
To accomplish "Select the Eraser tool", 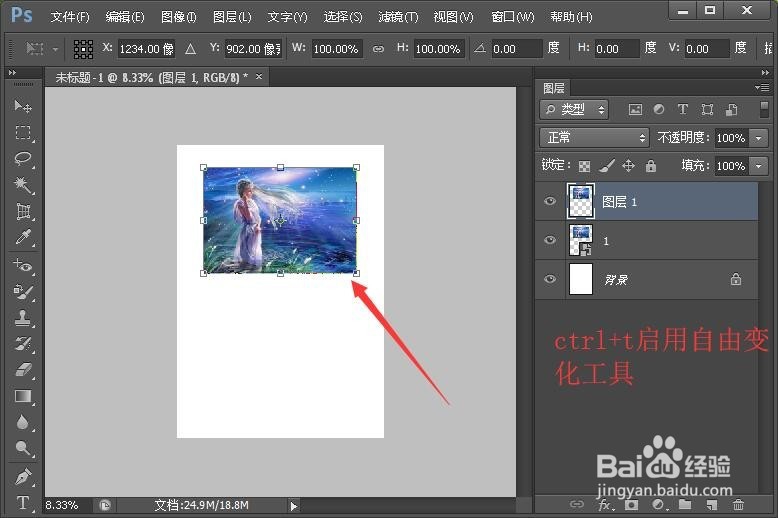I will [23, 370].
